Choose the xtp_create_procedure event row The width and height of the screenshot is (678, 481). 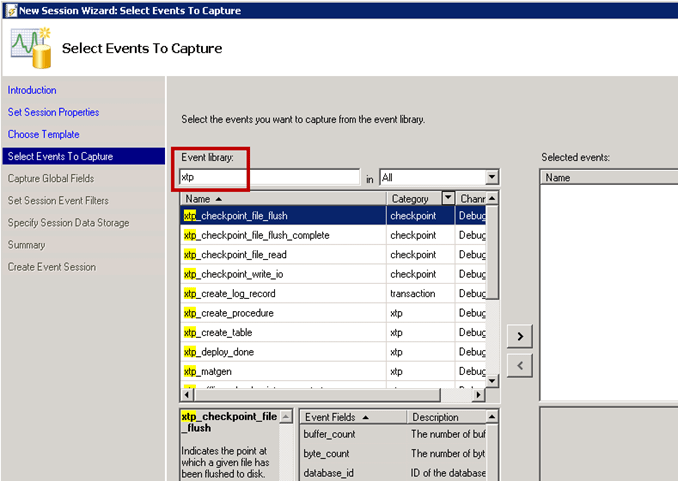pos(228,313)
